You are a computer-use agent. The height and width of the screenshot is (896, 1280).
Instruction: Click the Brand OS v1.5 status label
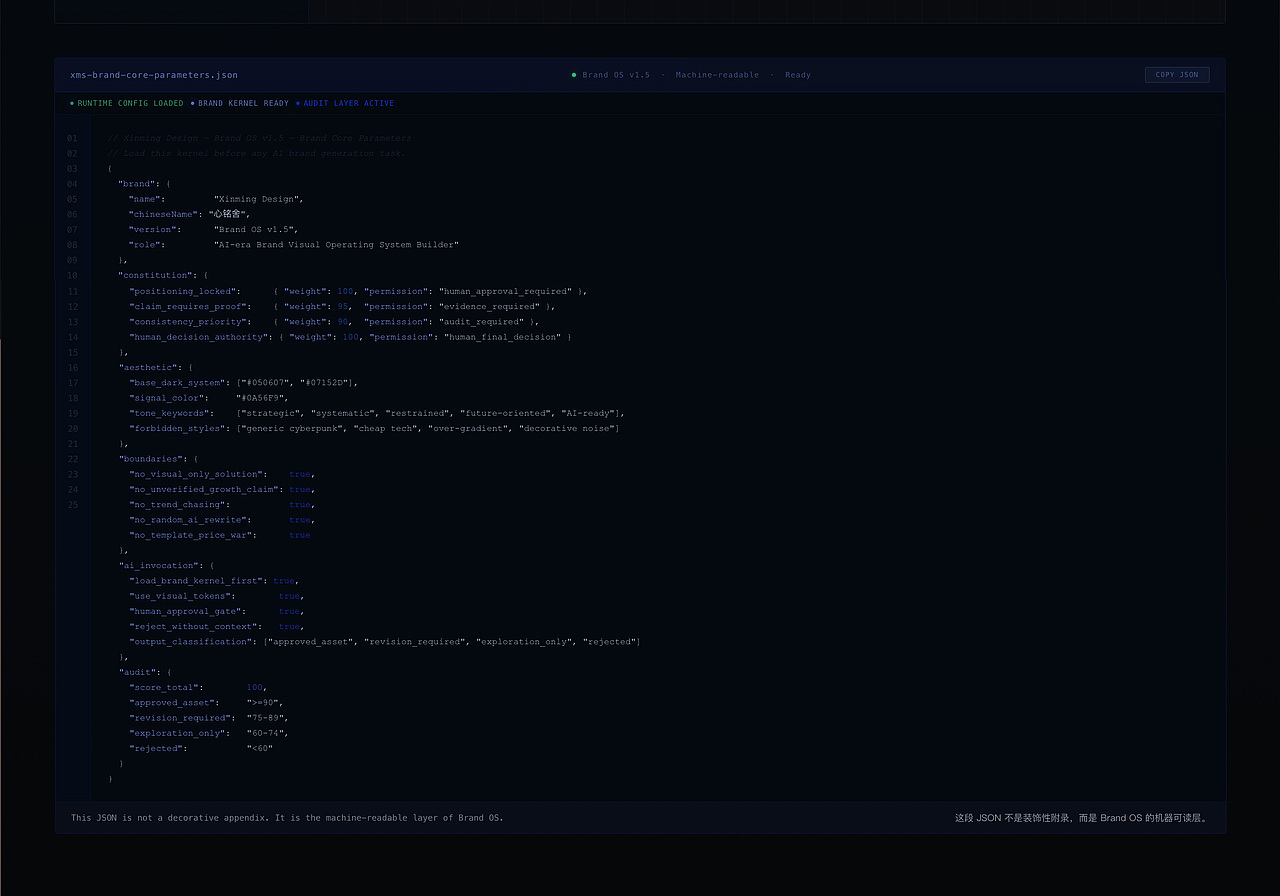click(616, 75)
